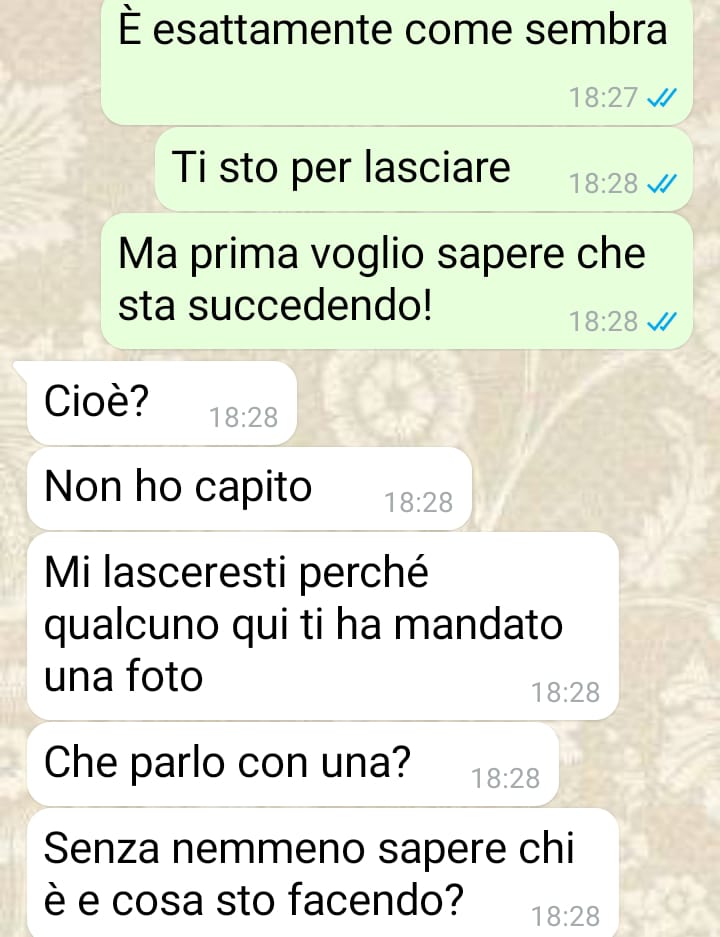
Task: Select the "È esattamente come sembra" message bubble
Action: [x=397, y=60]
